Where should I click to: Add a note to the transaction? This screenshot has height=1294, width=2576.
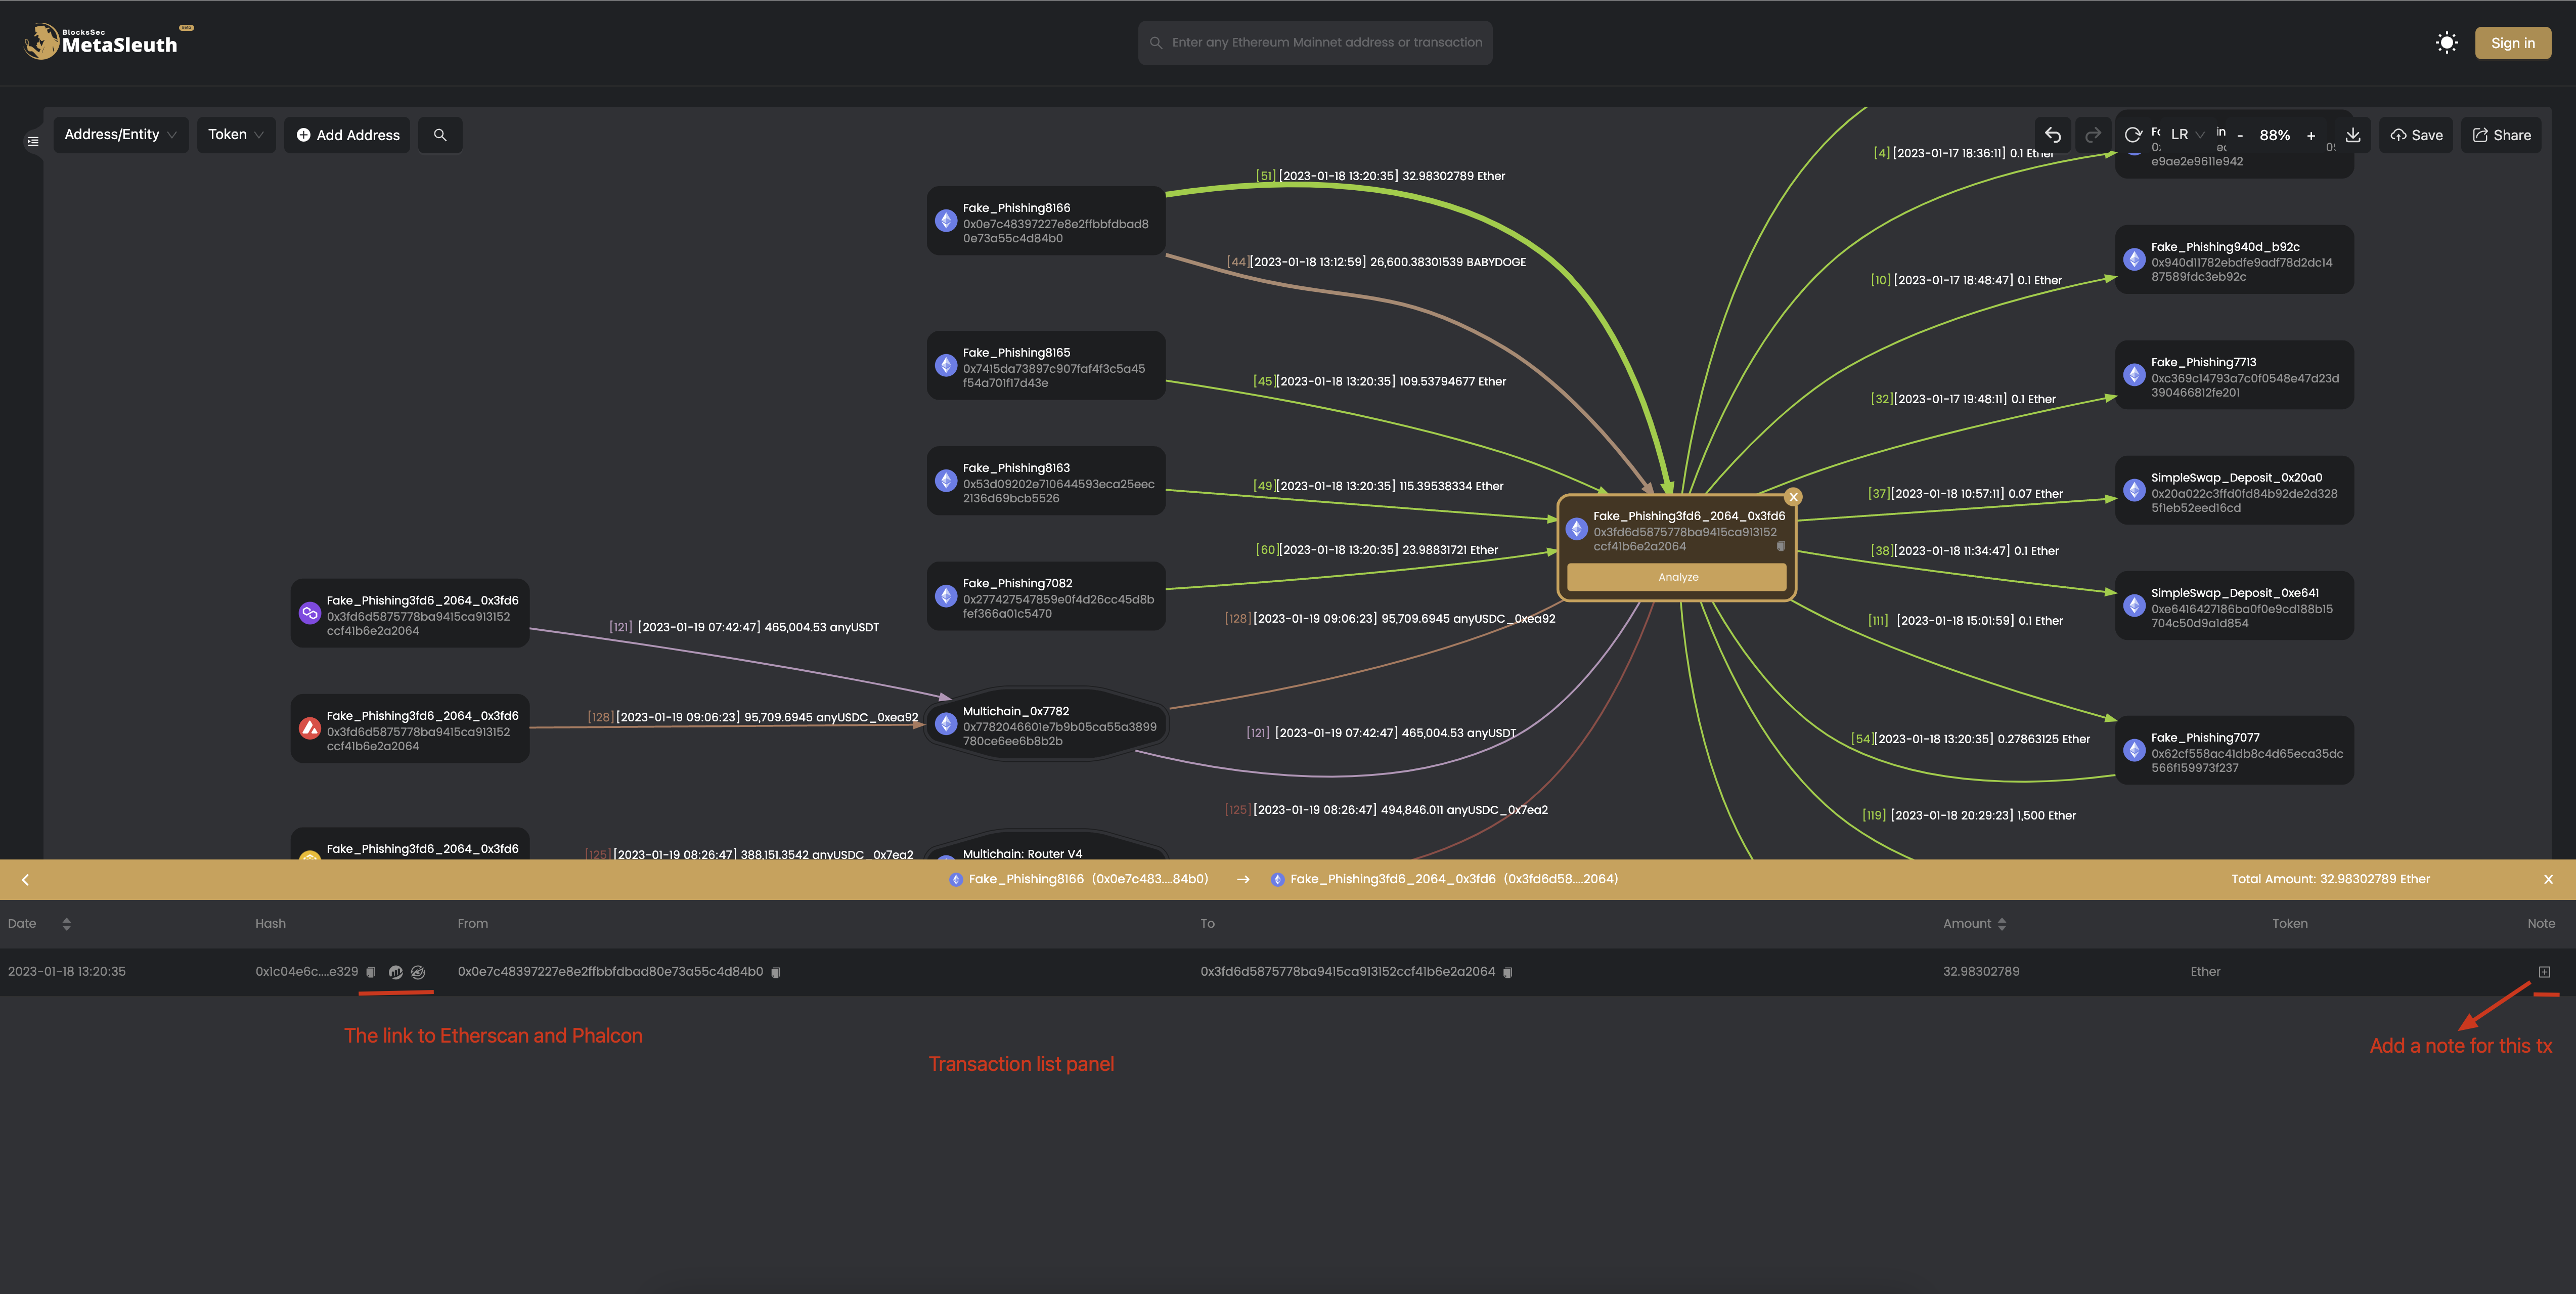tap(2544, 972)
